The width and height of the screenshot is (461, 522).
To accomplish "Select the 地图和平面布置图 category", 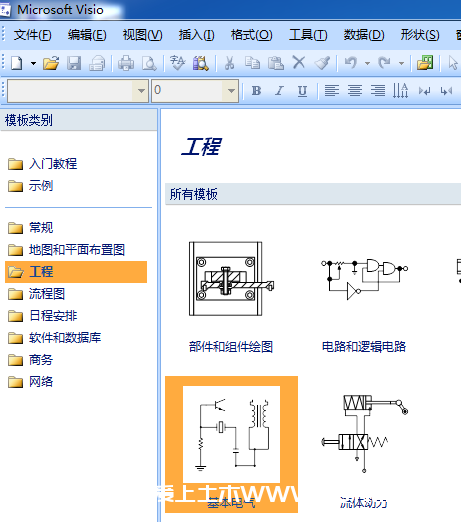I will point(67,250).
